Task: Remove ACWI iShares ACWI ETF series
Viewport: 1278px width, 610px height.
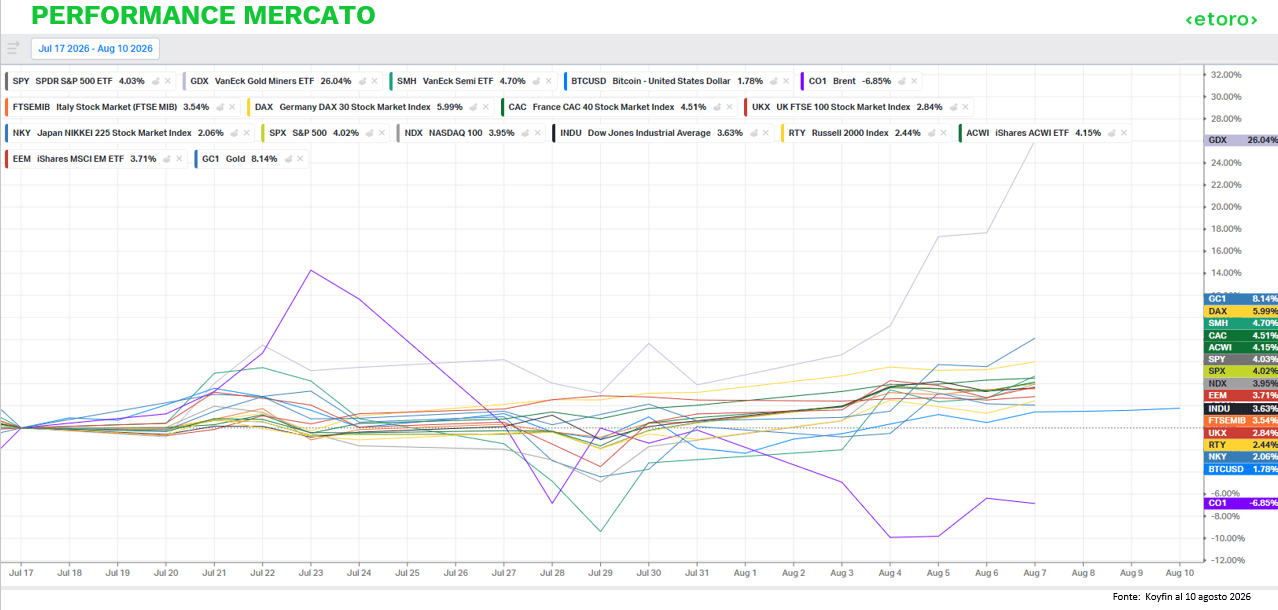Action: click(1124, 133)
